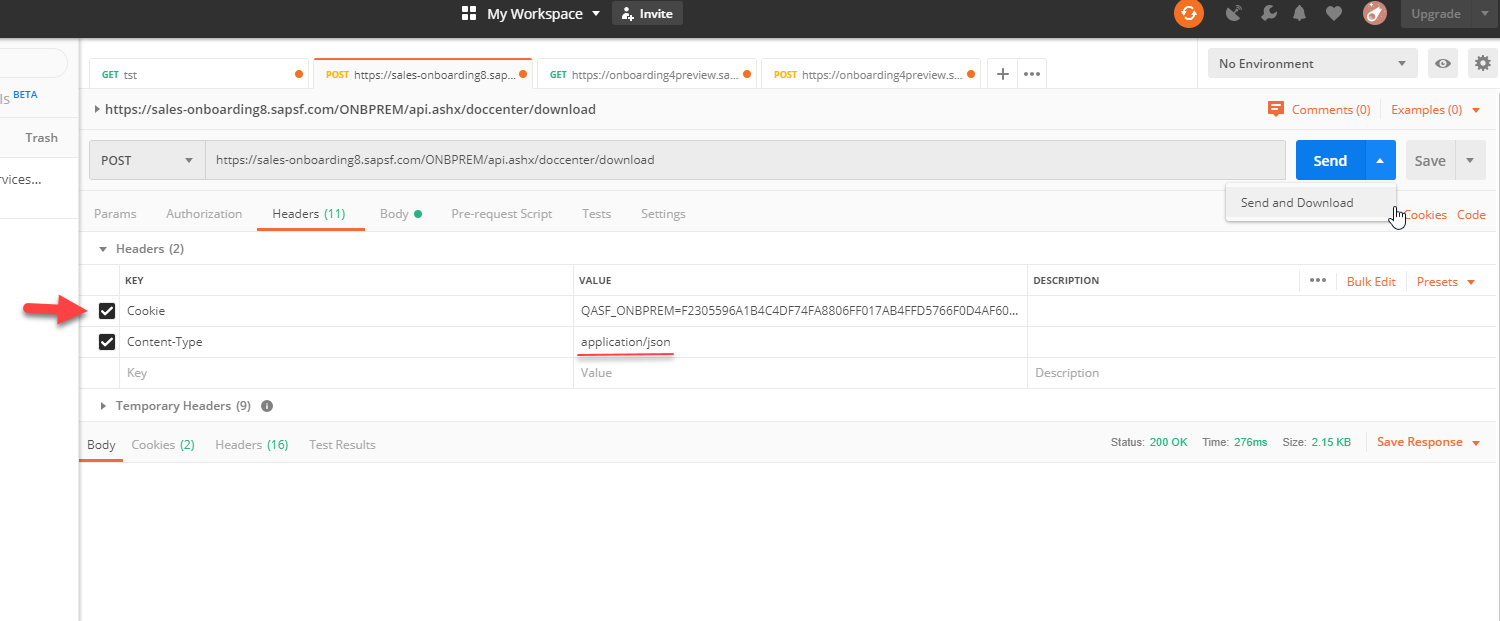Image resolution: width=1500 pixels, height=621 pixels.
Task: Open the Params tab
Action: point(115,214)
